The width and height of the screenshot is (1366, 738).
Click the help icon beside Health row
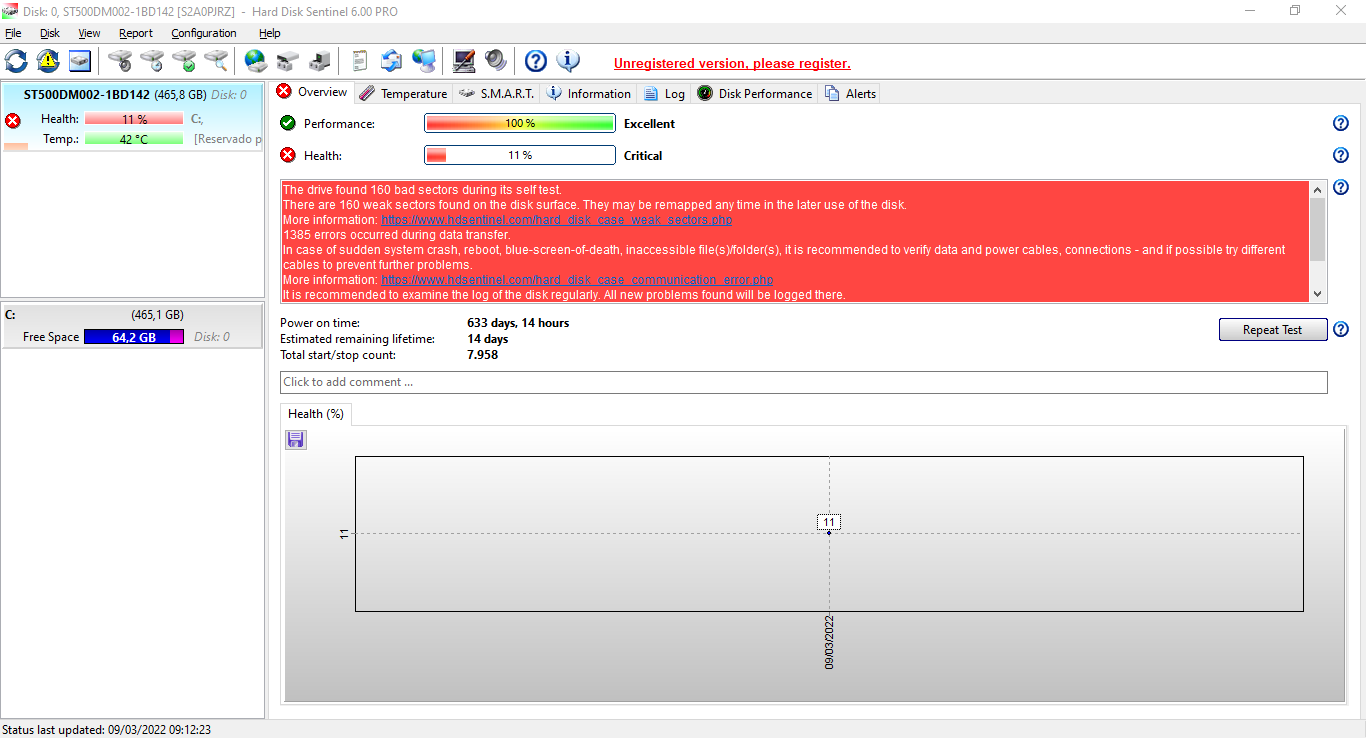pos(1341,155)
